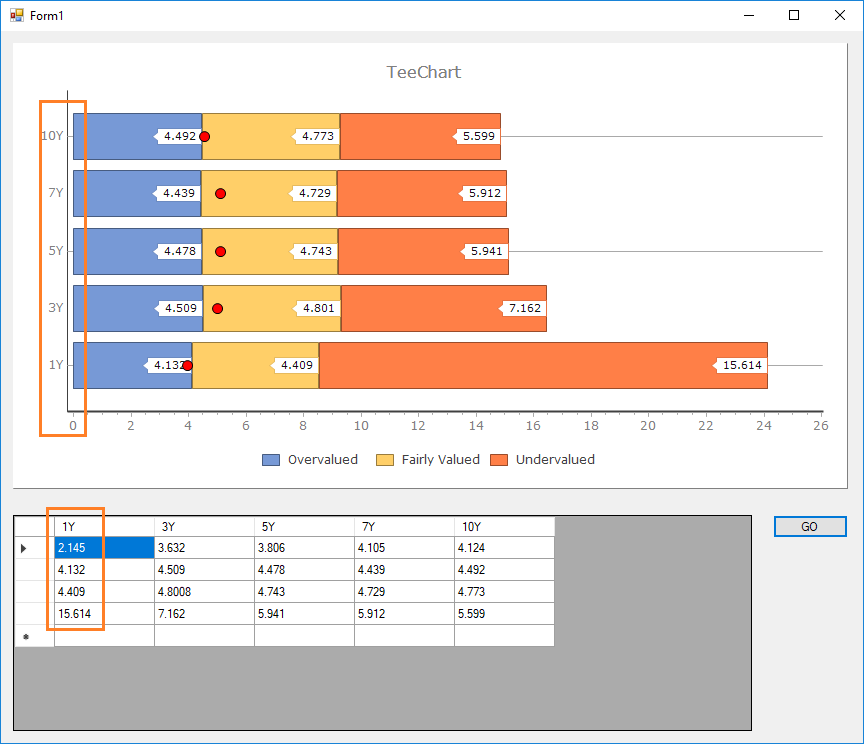Click the Overvalued blue legend swatch

(x=271, y=460)
